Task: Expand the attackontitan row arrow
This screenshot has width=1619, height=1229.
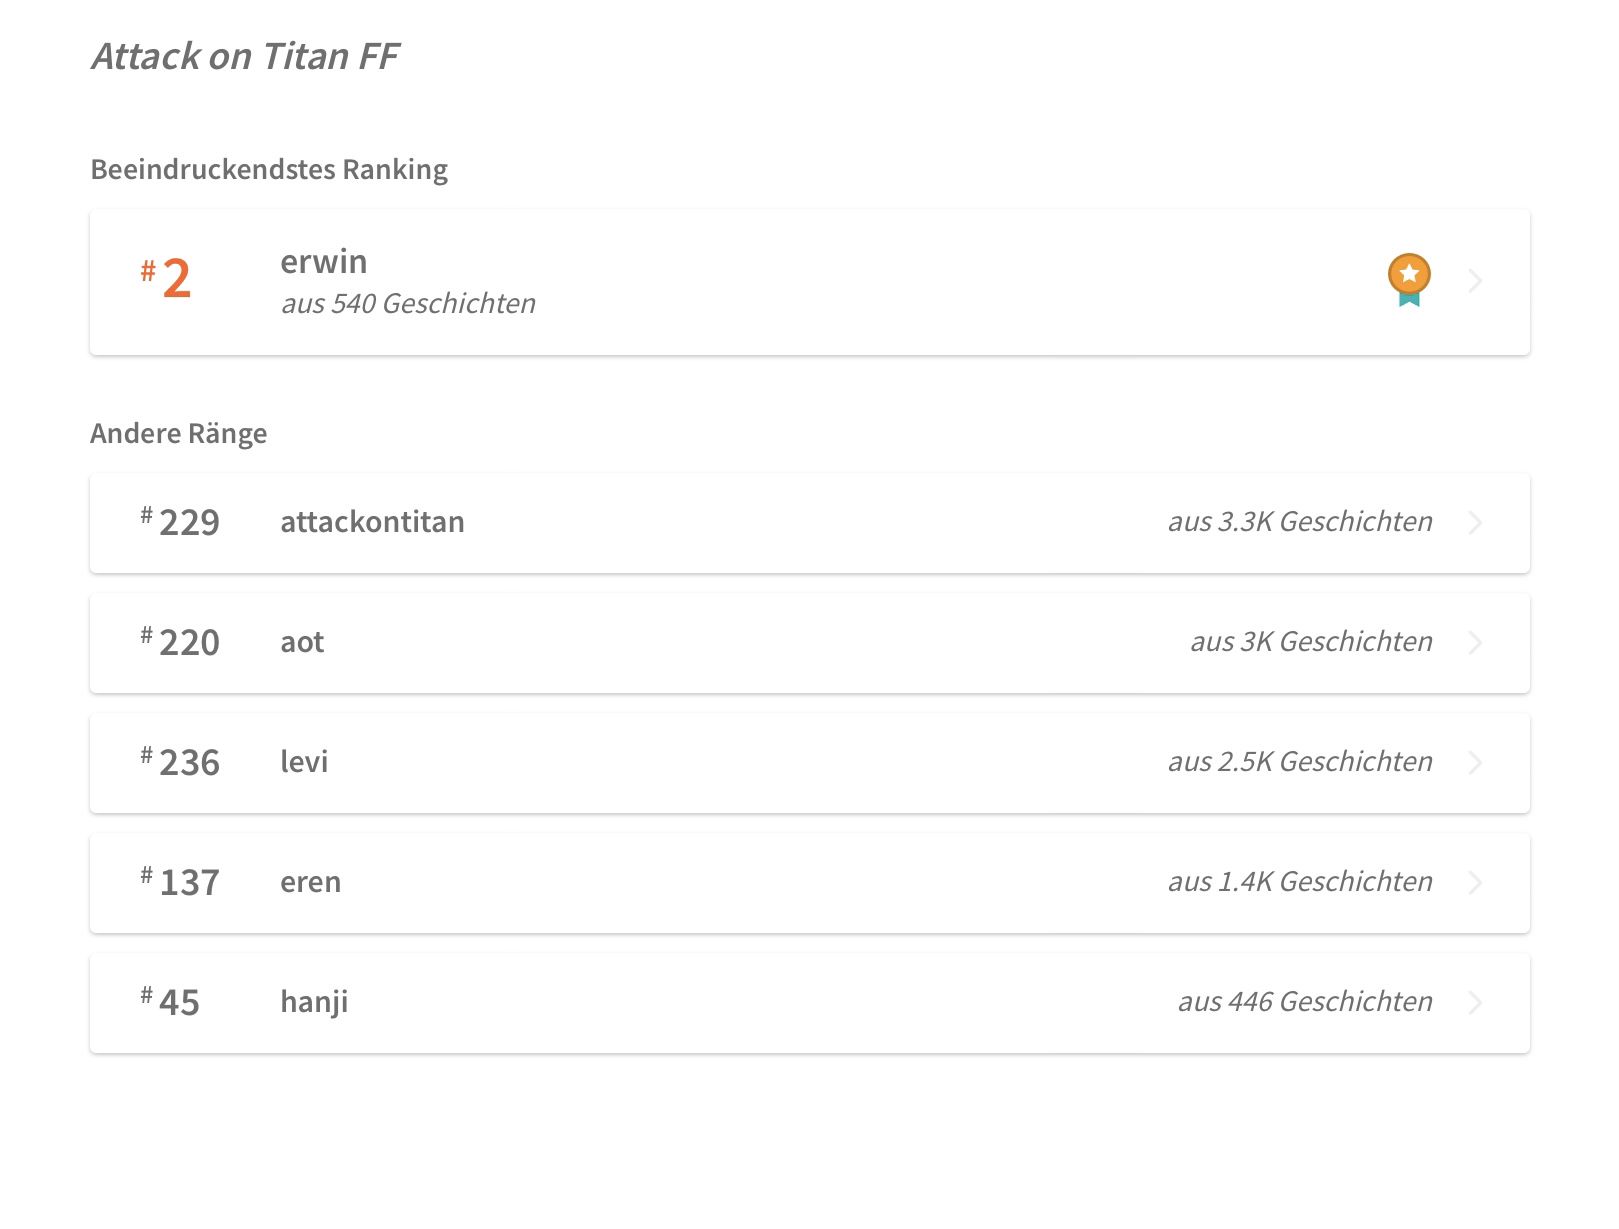Action: 1475,523
